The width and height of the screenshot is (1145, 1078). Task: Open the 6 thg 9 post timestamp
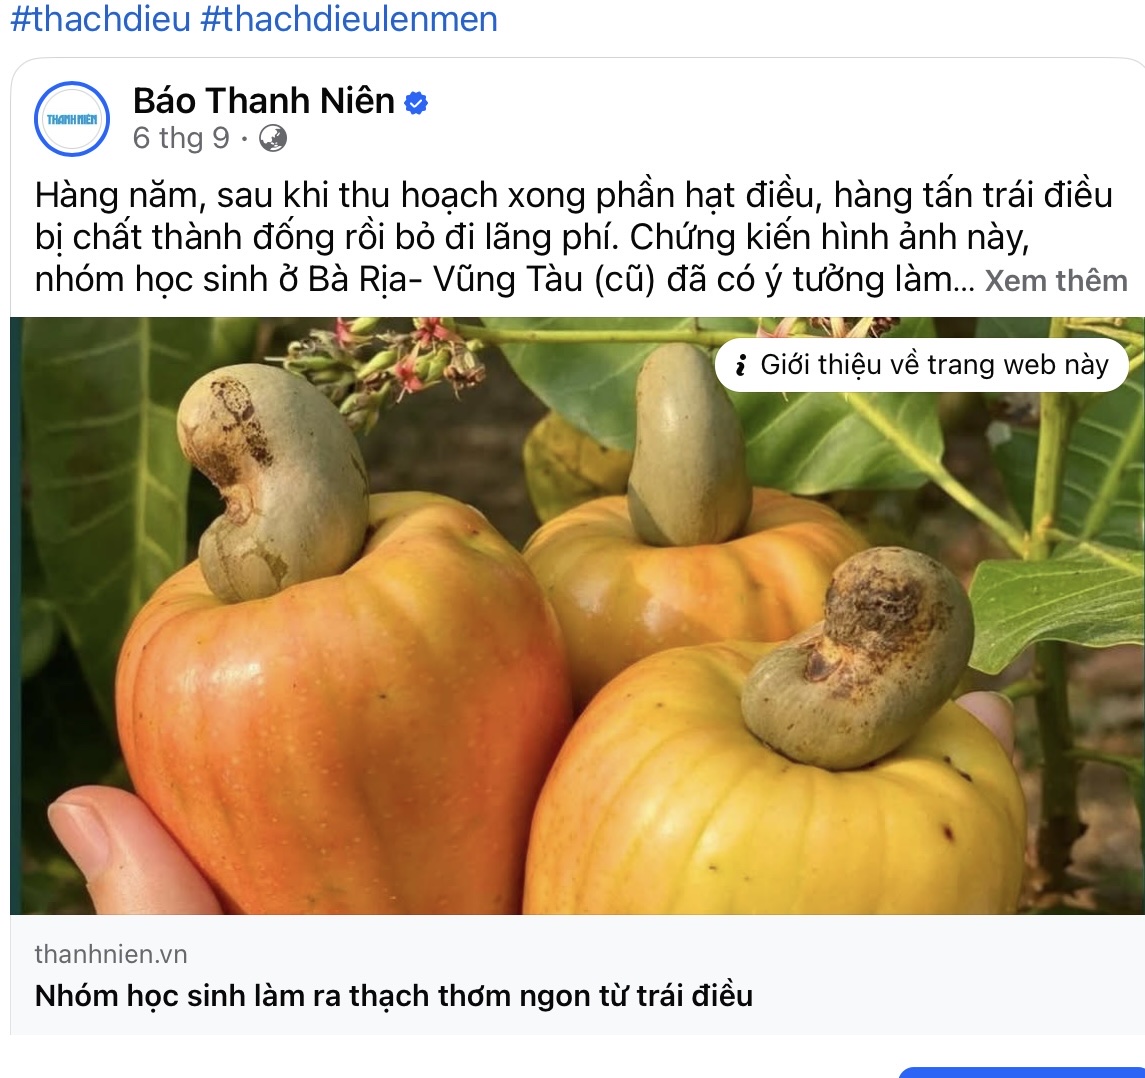[181, 138]
